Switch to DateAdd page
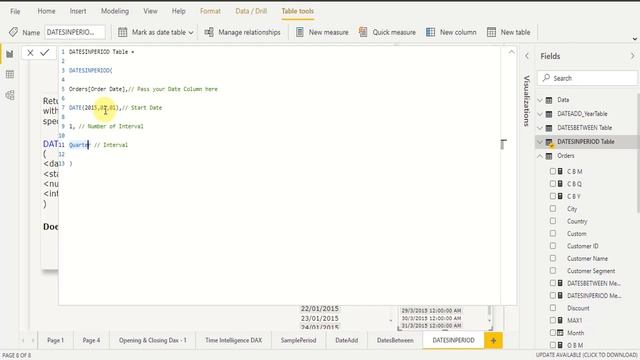 [347, 340]
